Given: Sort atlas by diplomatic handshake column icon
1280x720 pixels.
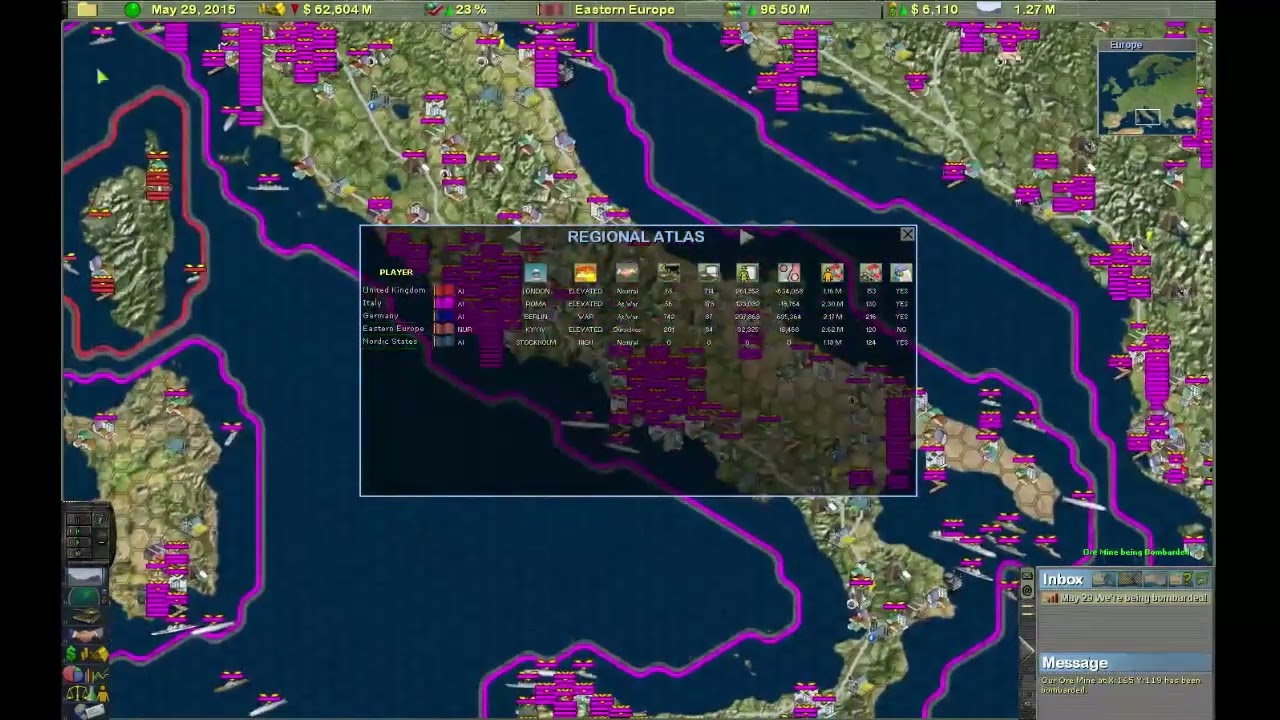Looking at the screenshot, I should pyautogui.click(x=627, y=273).
